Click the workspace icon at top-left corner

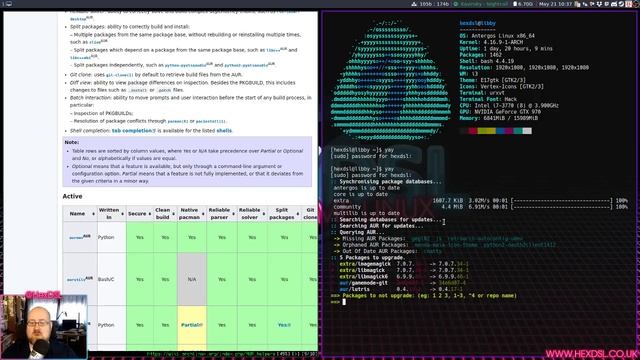tap(9, 4)
